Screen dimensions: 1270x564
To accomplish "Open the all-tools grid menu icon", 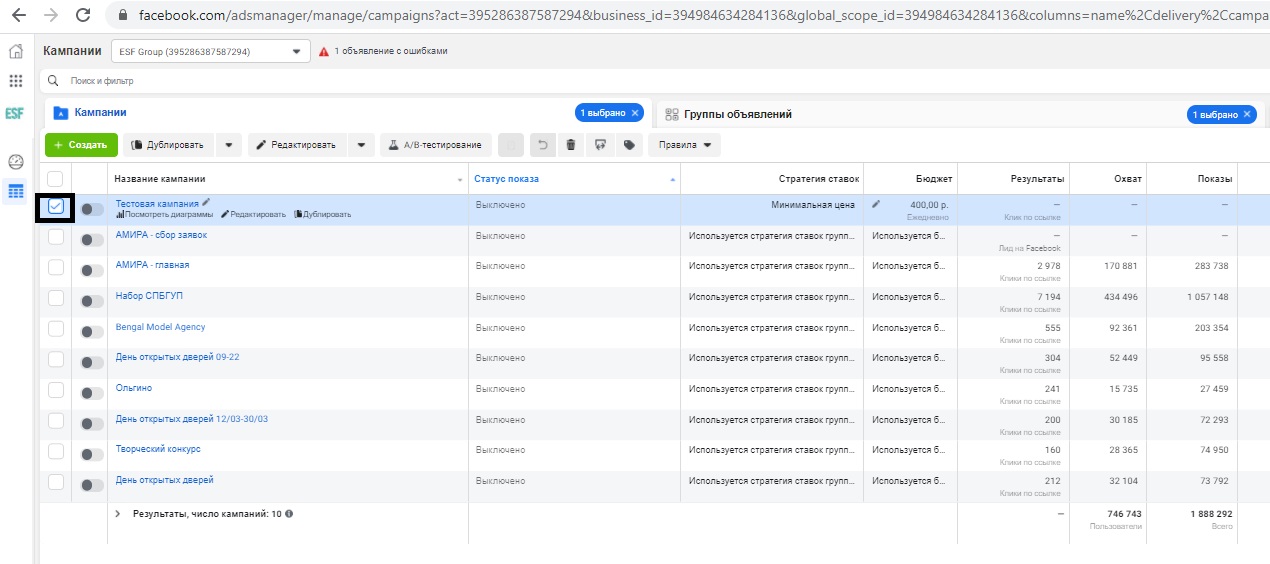I will point(15,81).
